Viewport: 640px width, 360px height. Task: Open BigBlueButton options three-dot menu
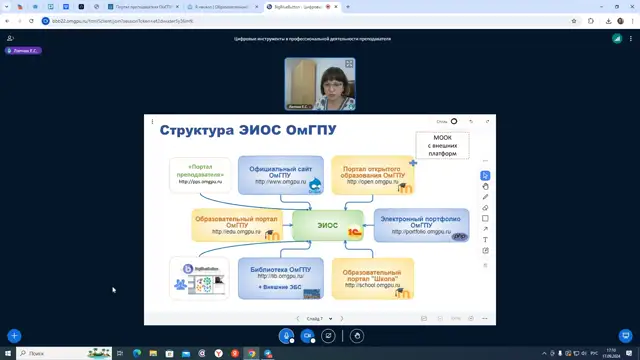(x=631, y=39)
